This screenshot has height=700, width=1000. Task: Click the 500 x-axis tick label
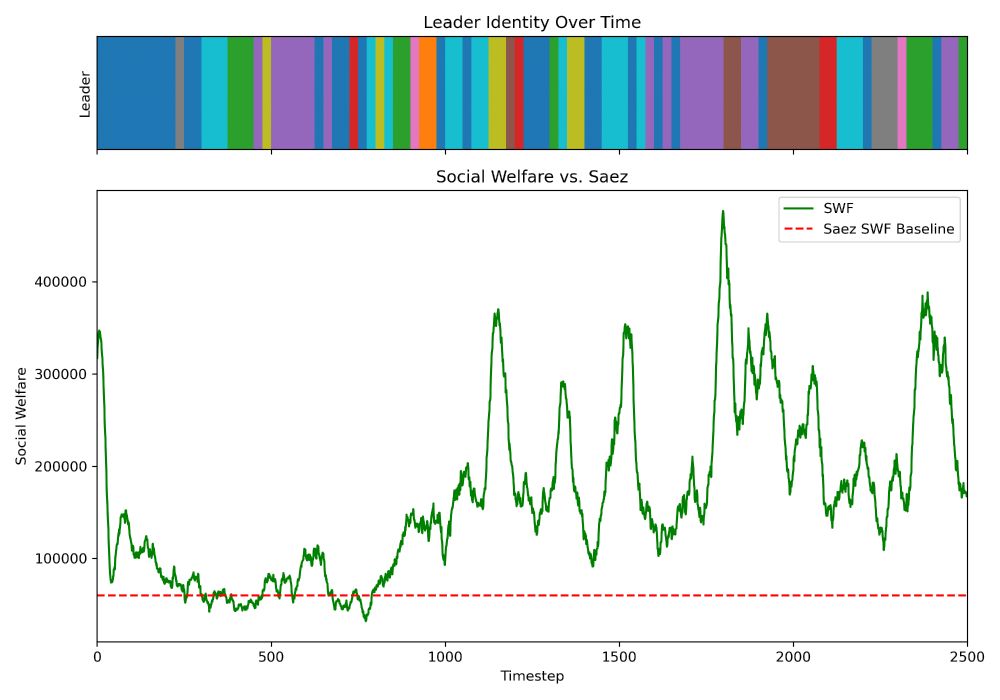coord(271,657)
